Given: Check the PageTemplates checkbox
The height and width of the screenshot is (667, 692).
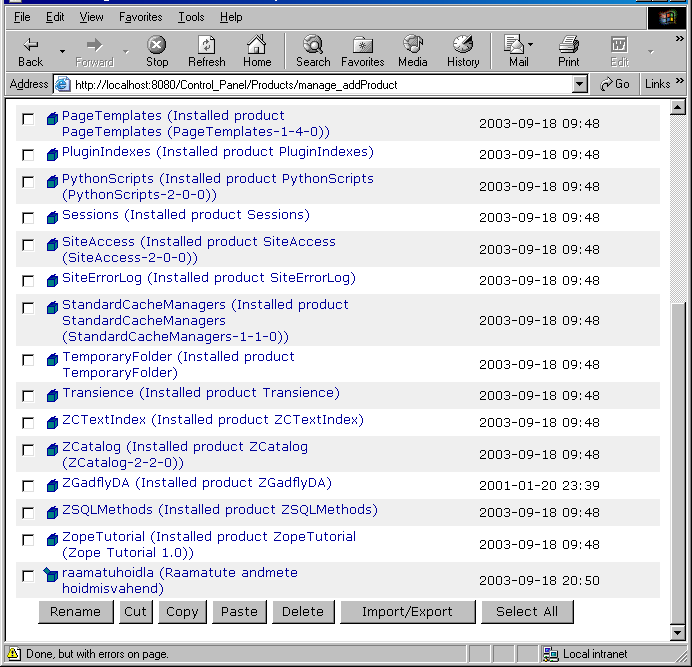Looking at the screenshot, I should pyautogui.click(x=28, y=119).
